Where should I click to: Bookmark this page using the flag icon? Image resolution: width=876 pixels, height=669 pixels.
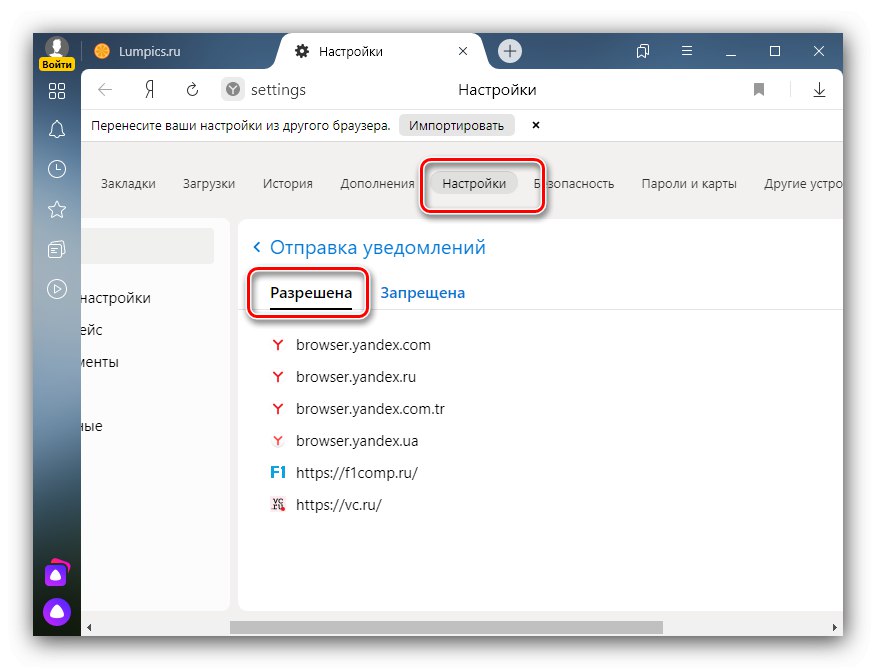(759, 89)
